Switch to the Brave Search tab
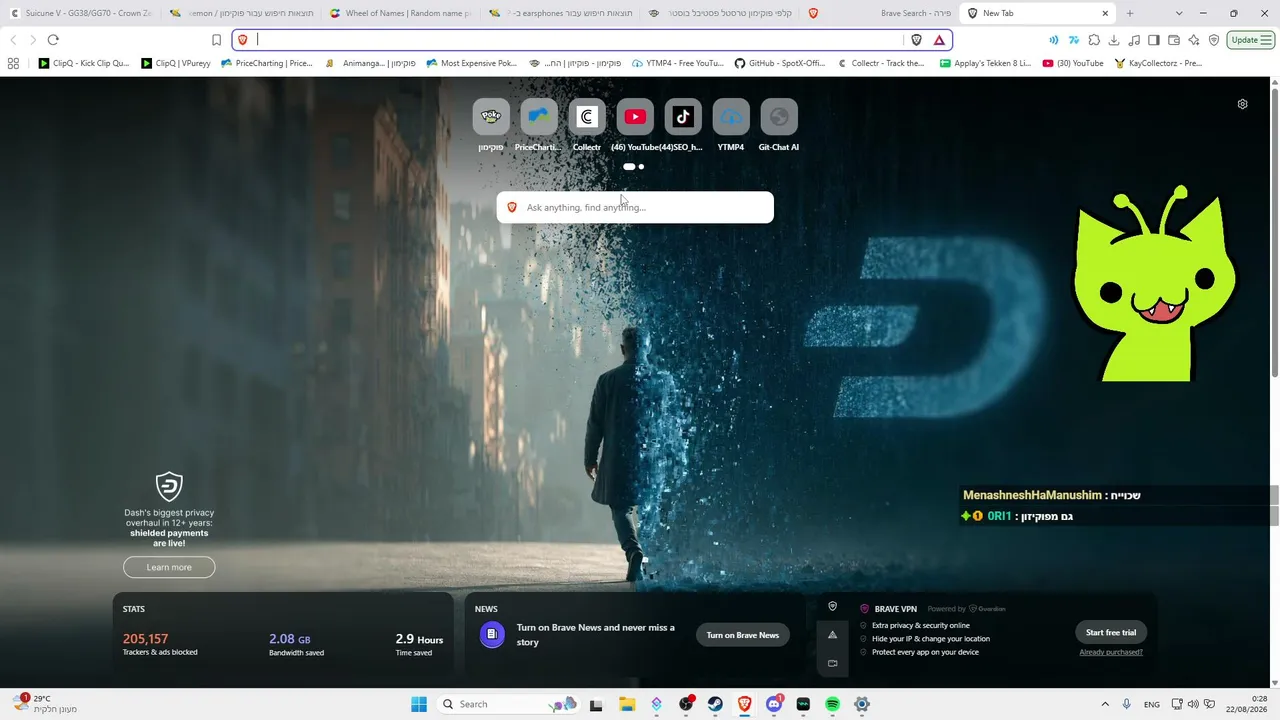Viewport: 1280px width, 720px height. 880,13
